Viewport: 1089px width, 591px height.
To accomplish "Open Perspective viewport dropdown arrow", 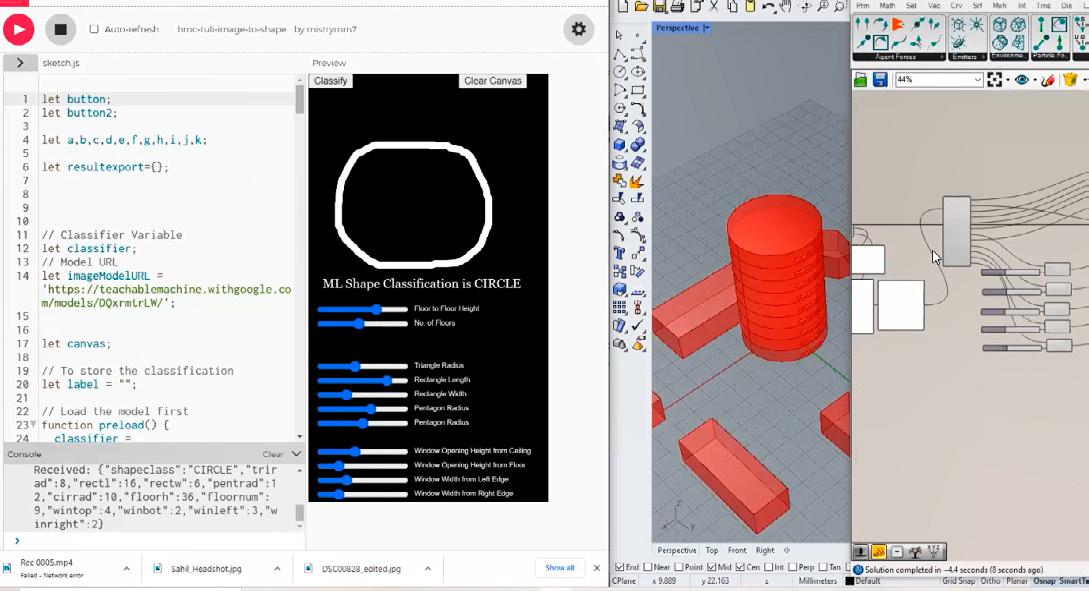I will click(x=706, y=28).
